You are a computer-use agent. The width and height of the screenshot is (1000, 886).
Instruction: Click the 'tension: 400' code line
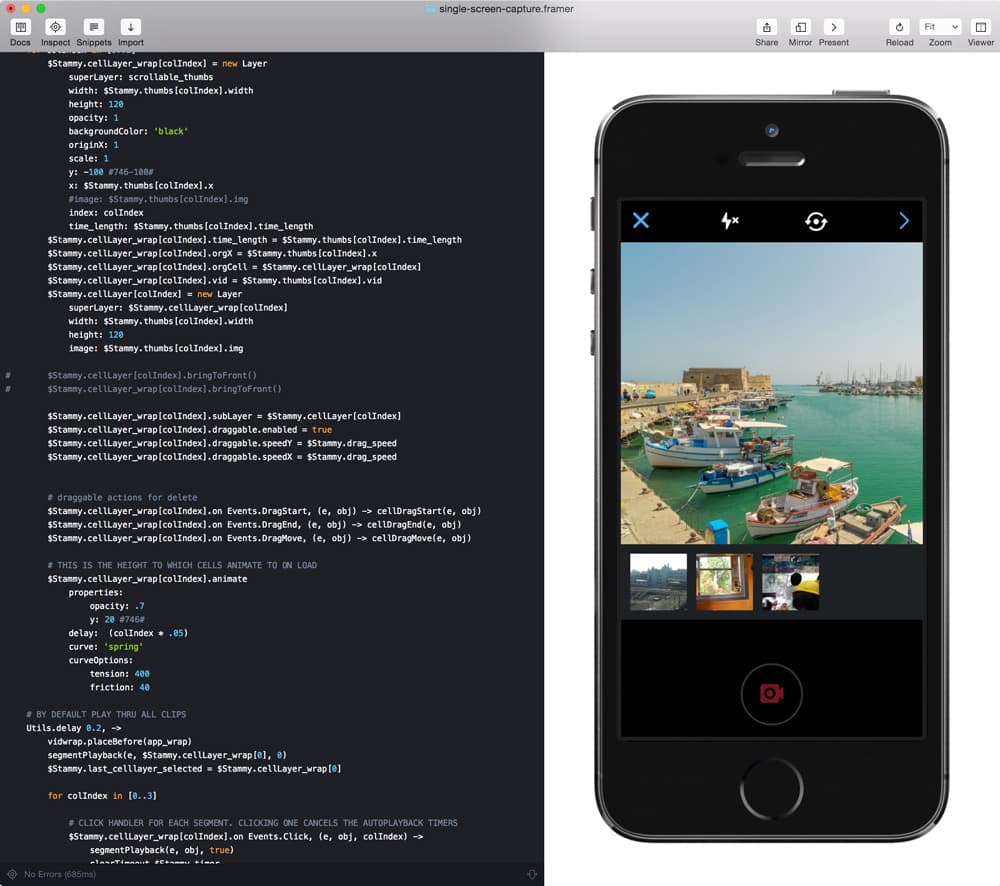(120, 674)
